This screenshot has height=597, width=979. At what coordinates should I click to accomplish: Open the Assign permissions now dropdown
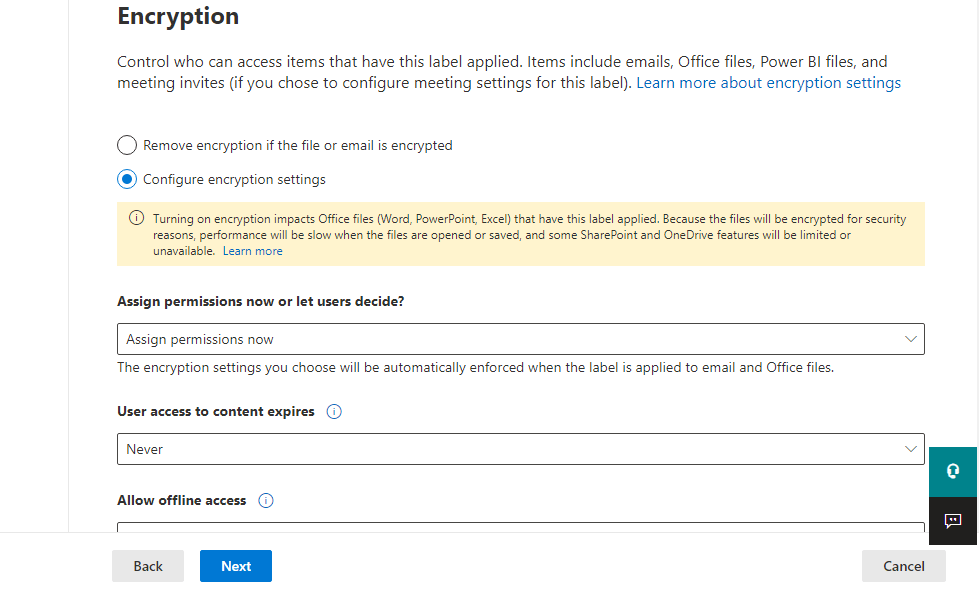point(521,339)
